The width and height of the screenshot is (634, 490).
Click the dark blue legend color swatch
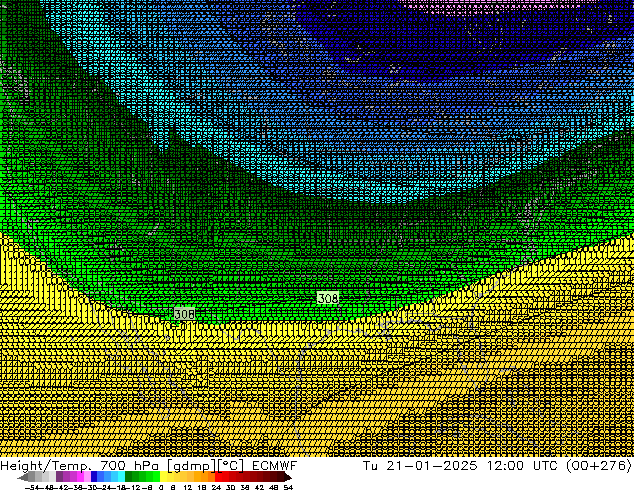tap(94, 477)
